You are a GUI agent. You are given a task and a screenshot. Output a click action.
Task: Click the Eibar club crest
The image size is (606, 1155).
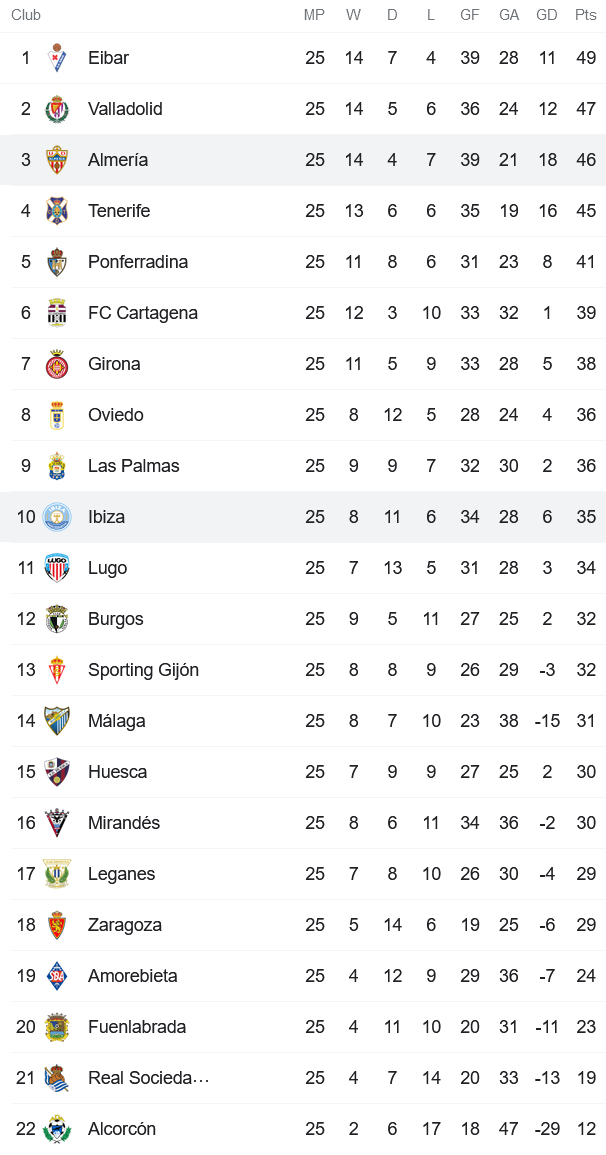click(x=59, y=58)
